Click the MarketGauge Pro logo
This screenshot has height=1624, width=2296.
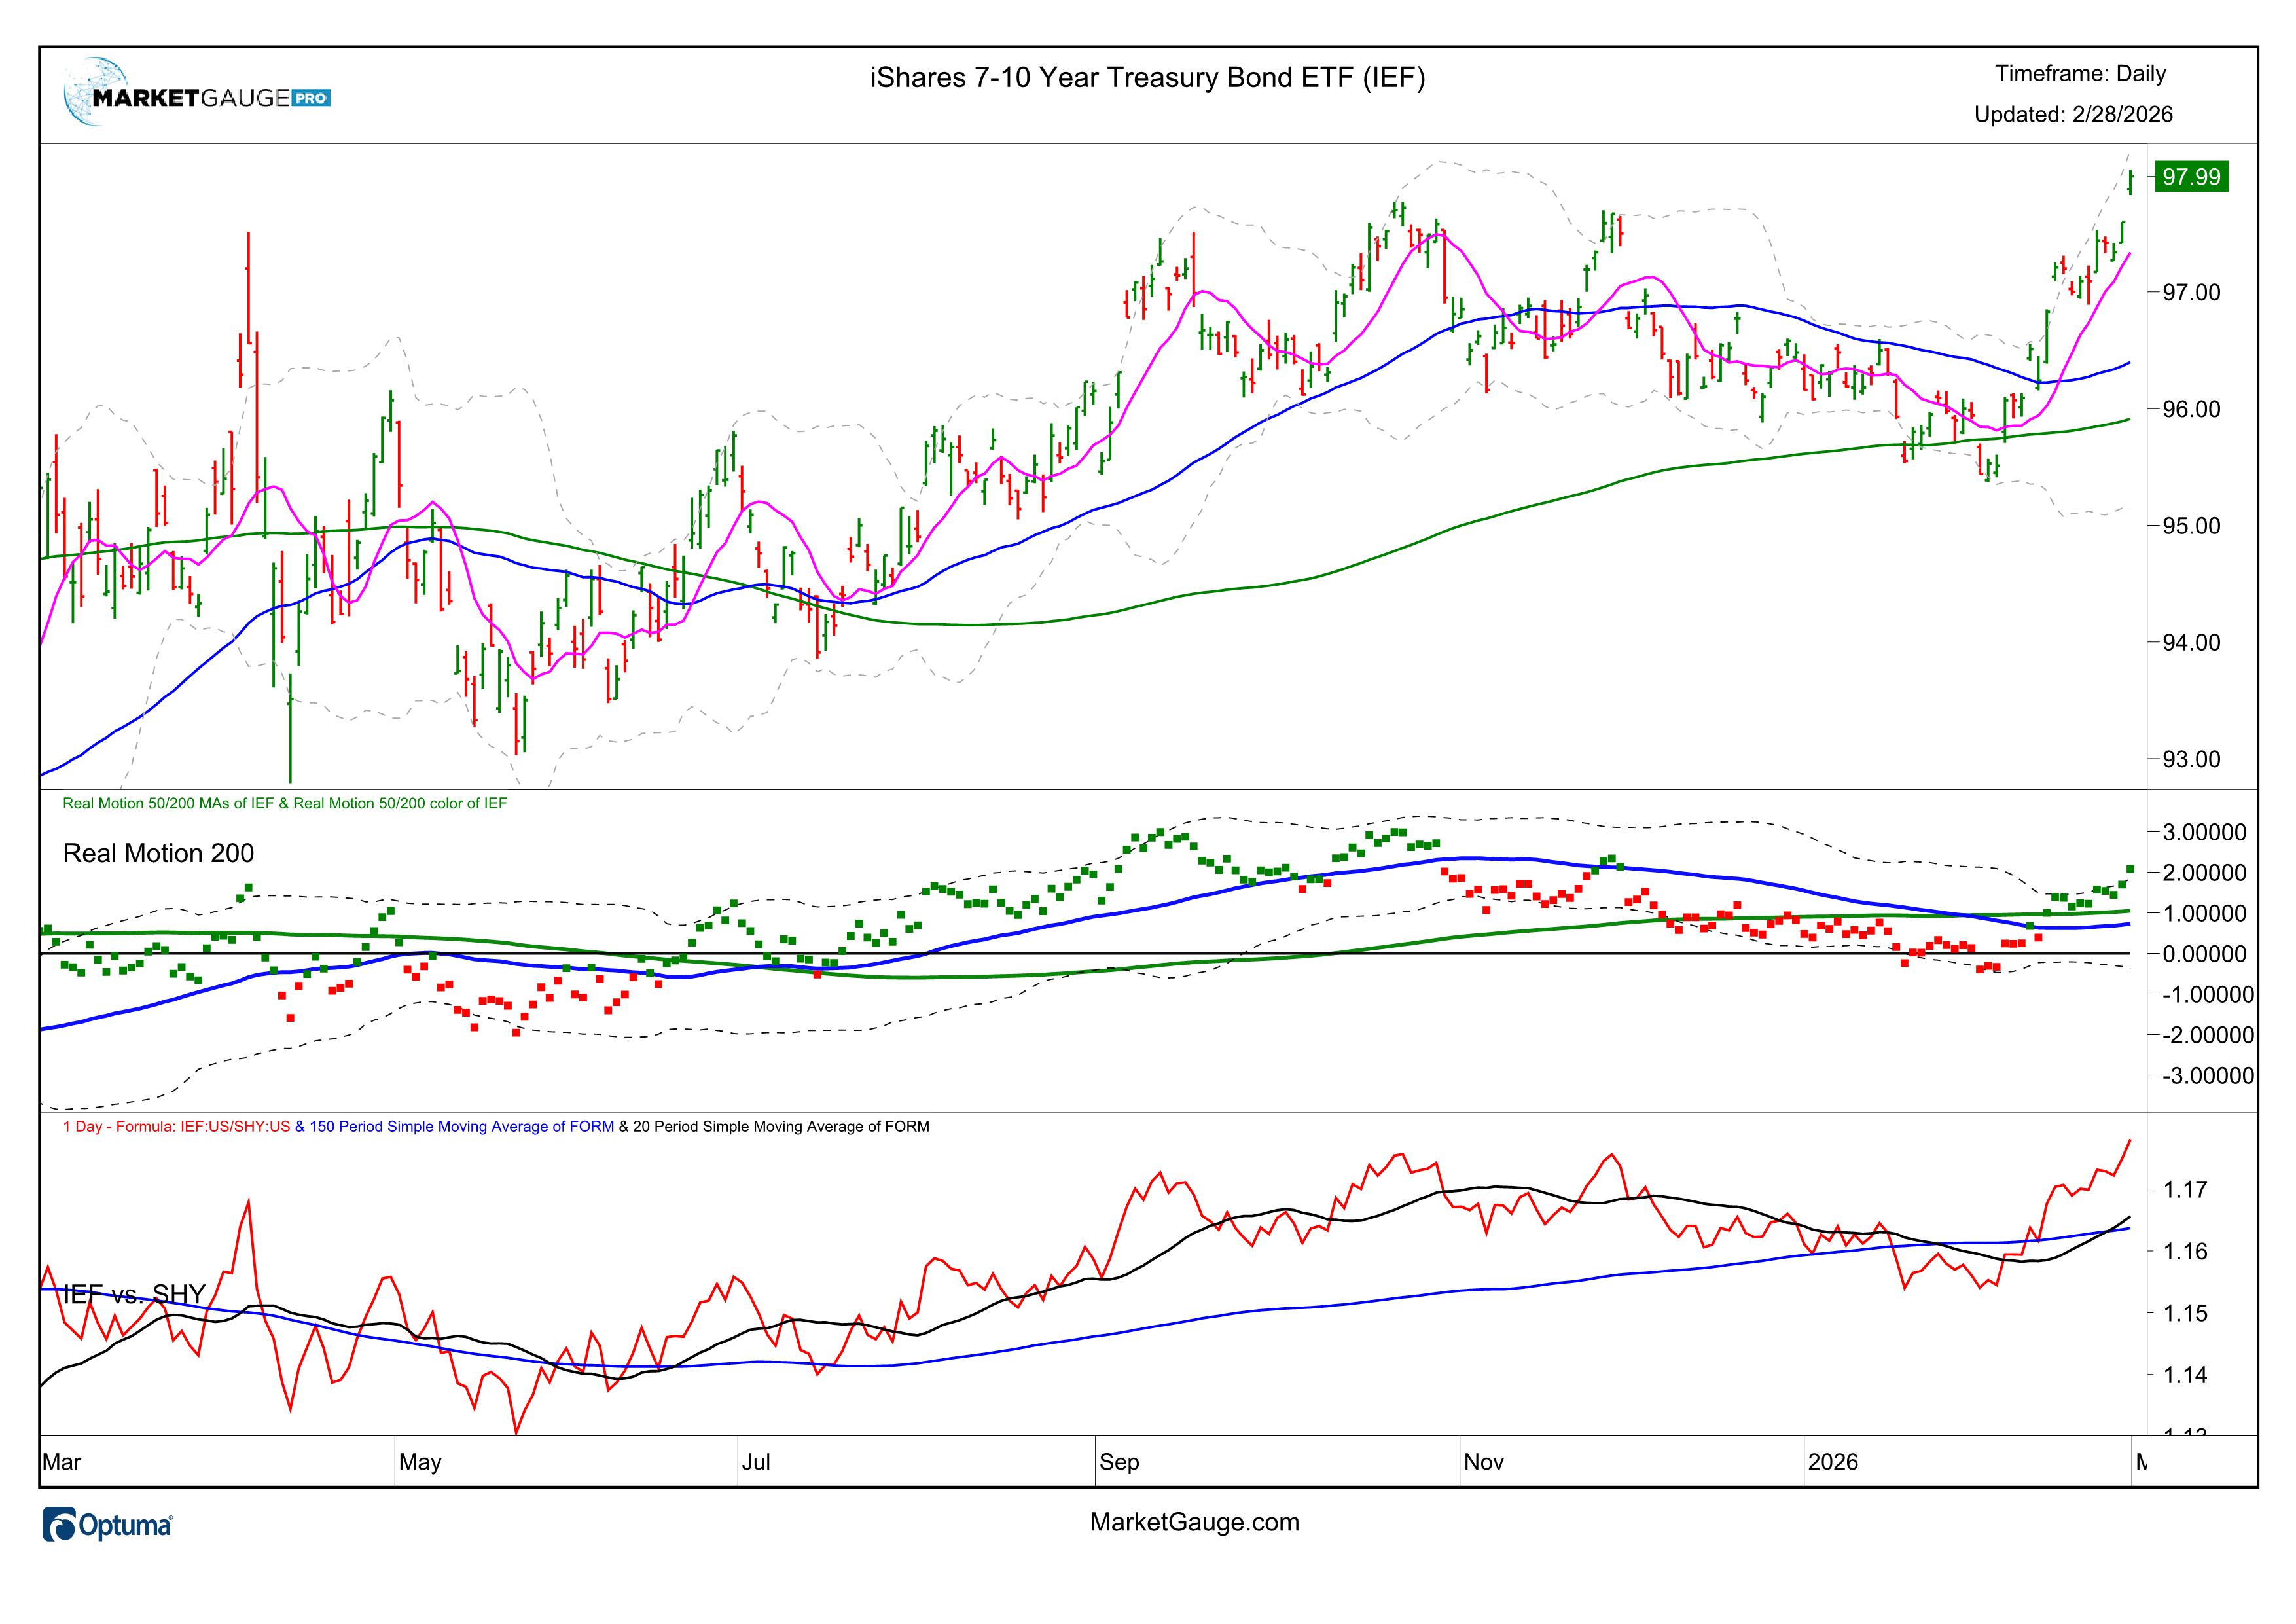pyautogui.click(x=196, y=98)
